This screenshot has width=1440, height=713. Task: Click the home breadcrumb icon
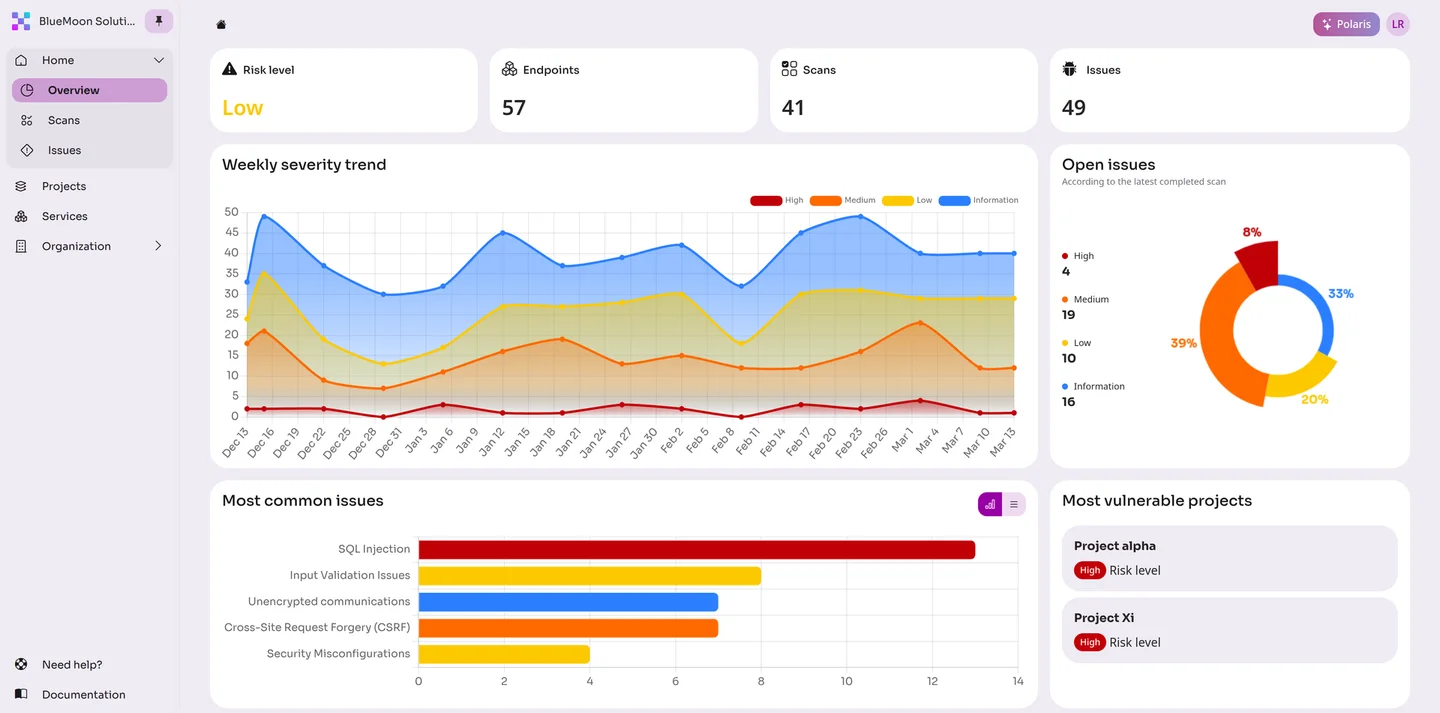(x=221, y=25)
